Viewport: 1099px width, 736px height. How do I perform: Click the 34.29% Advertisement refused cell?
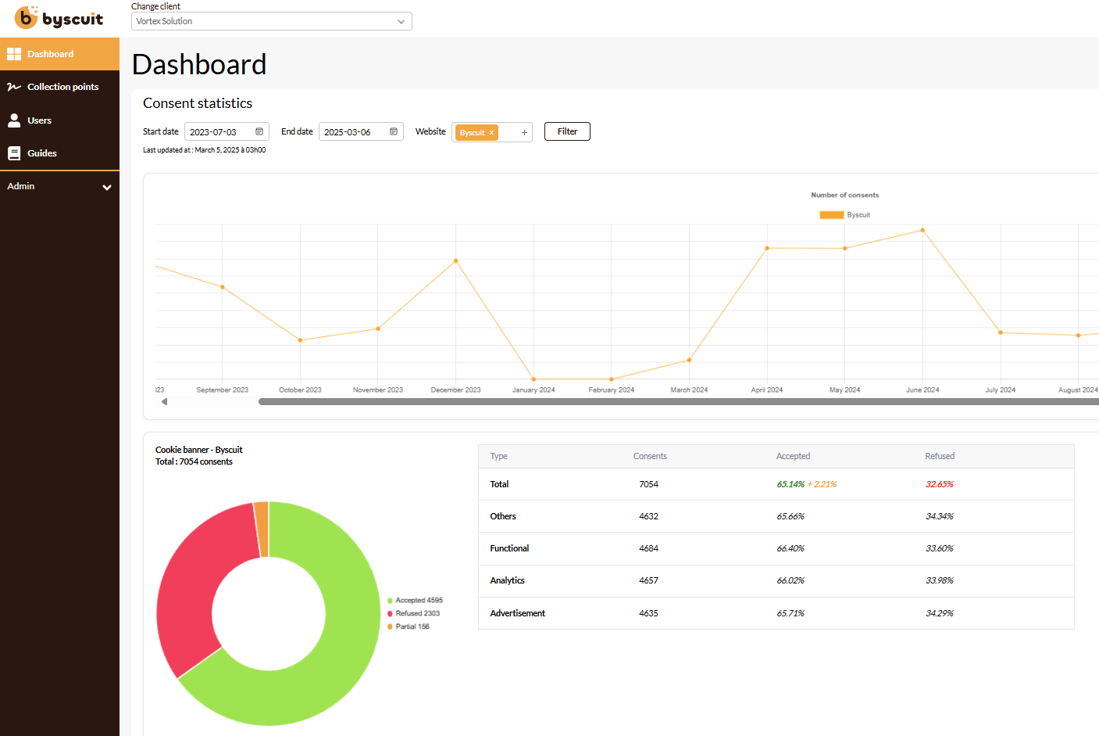tap(939, 613)
